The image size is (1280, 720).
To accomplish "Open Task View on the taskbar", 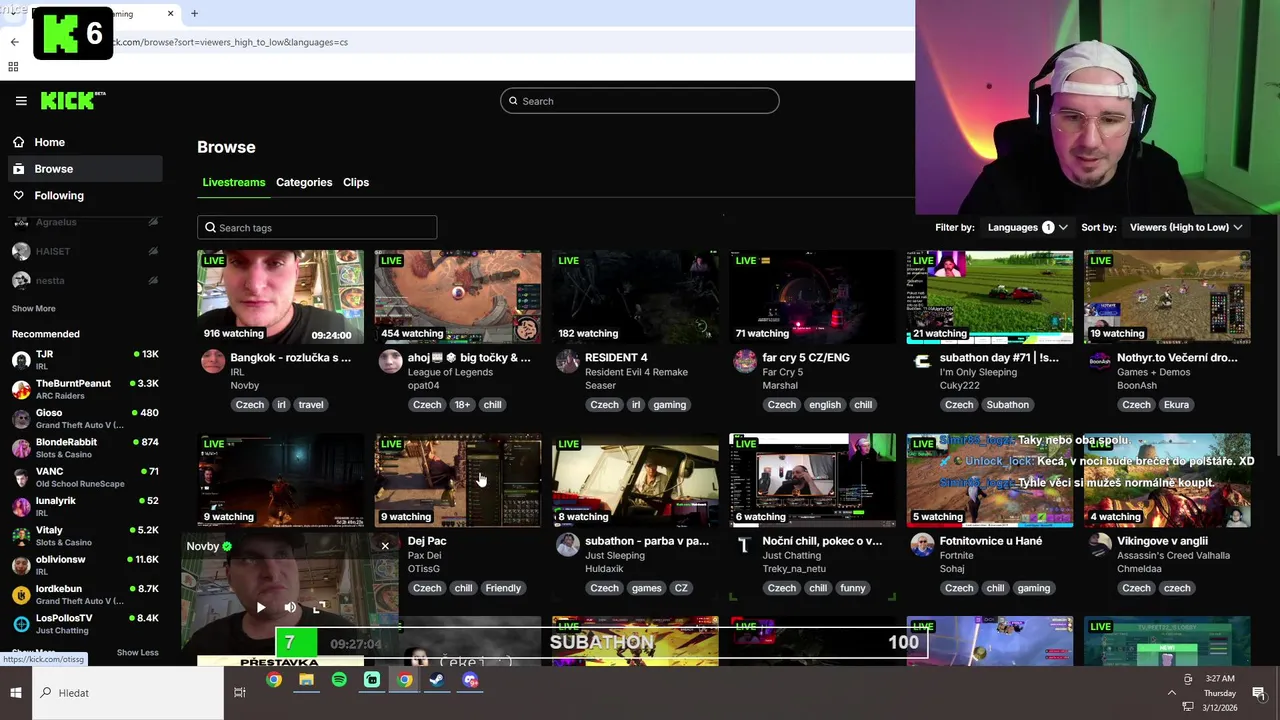I will tap(240, 692).
